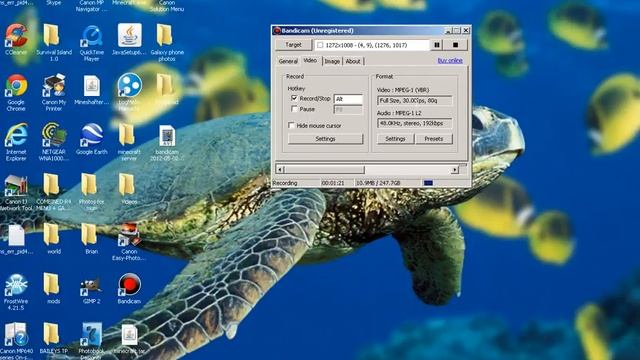Launch Google Earth from desktop
Viewport: 640px width, 360px height.
pyautogui.click(x=91, y=139)
